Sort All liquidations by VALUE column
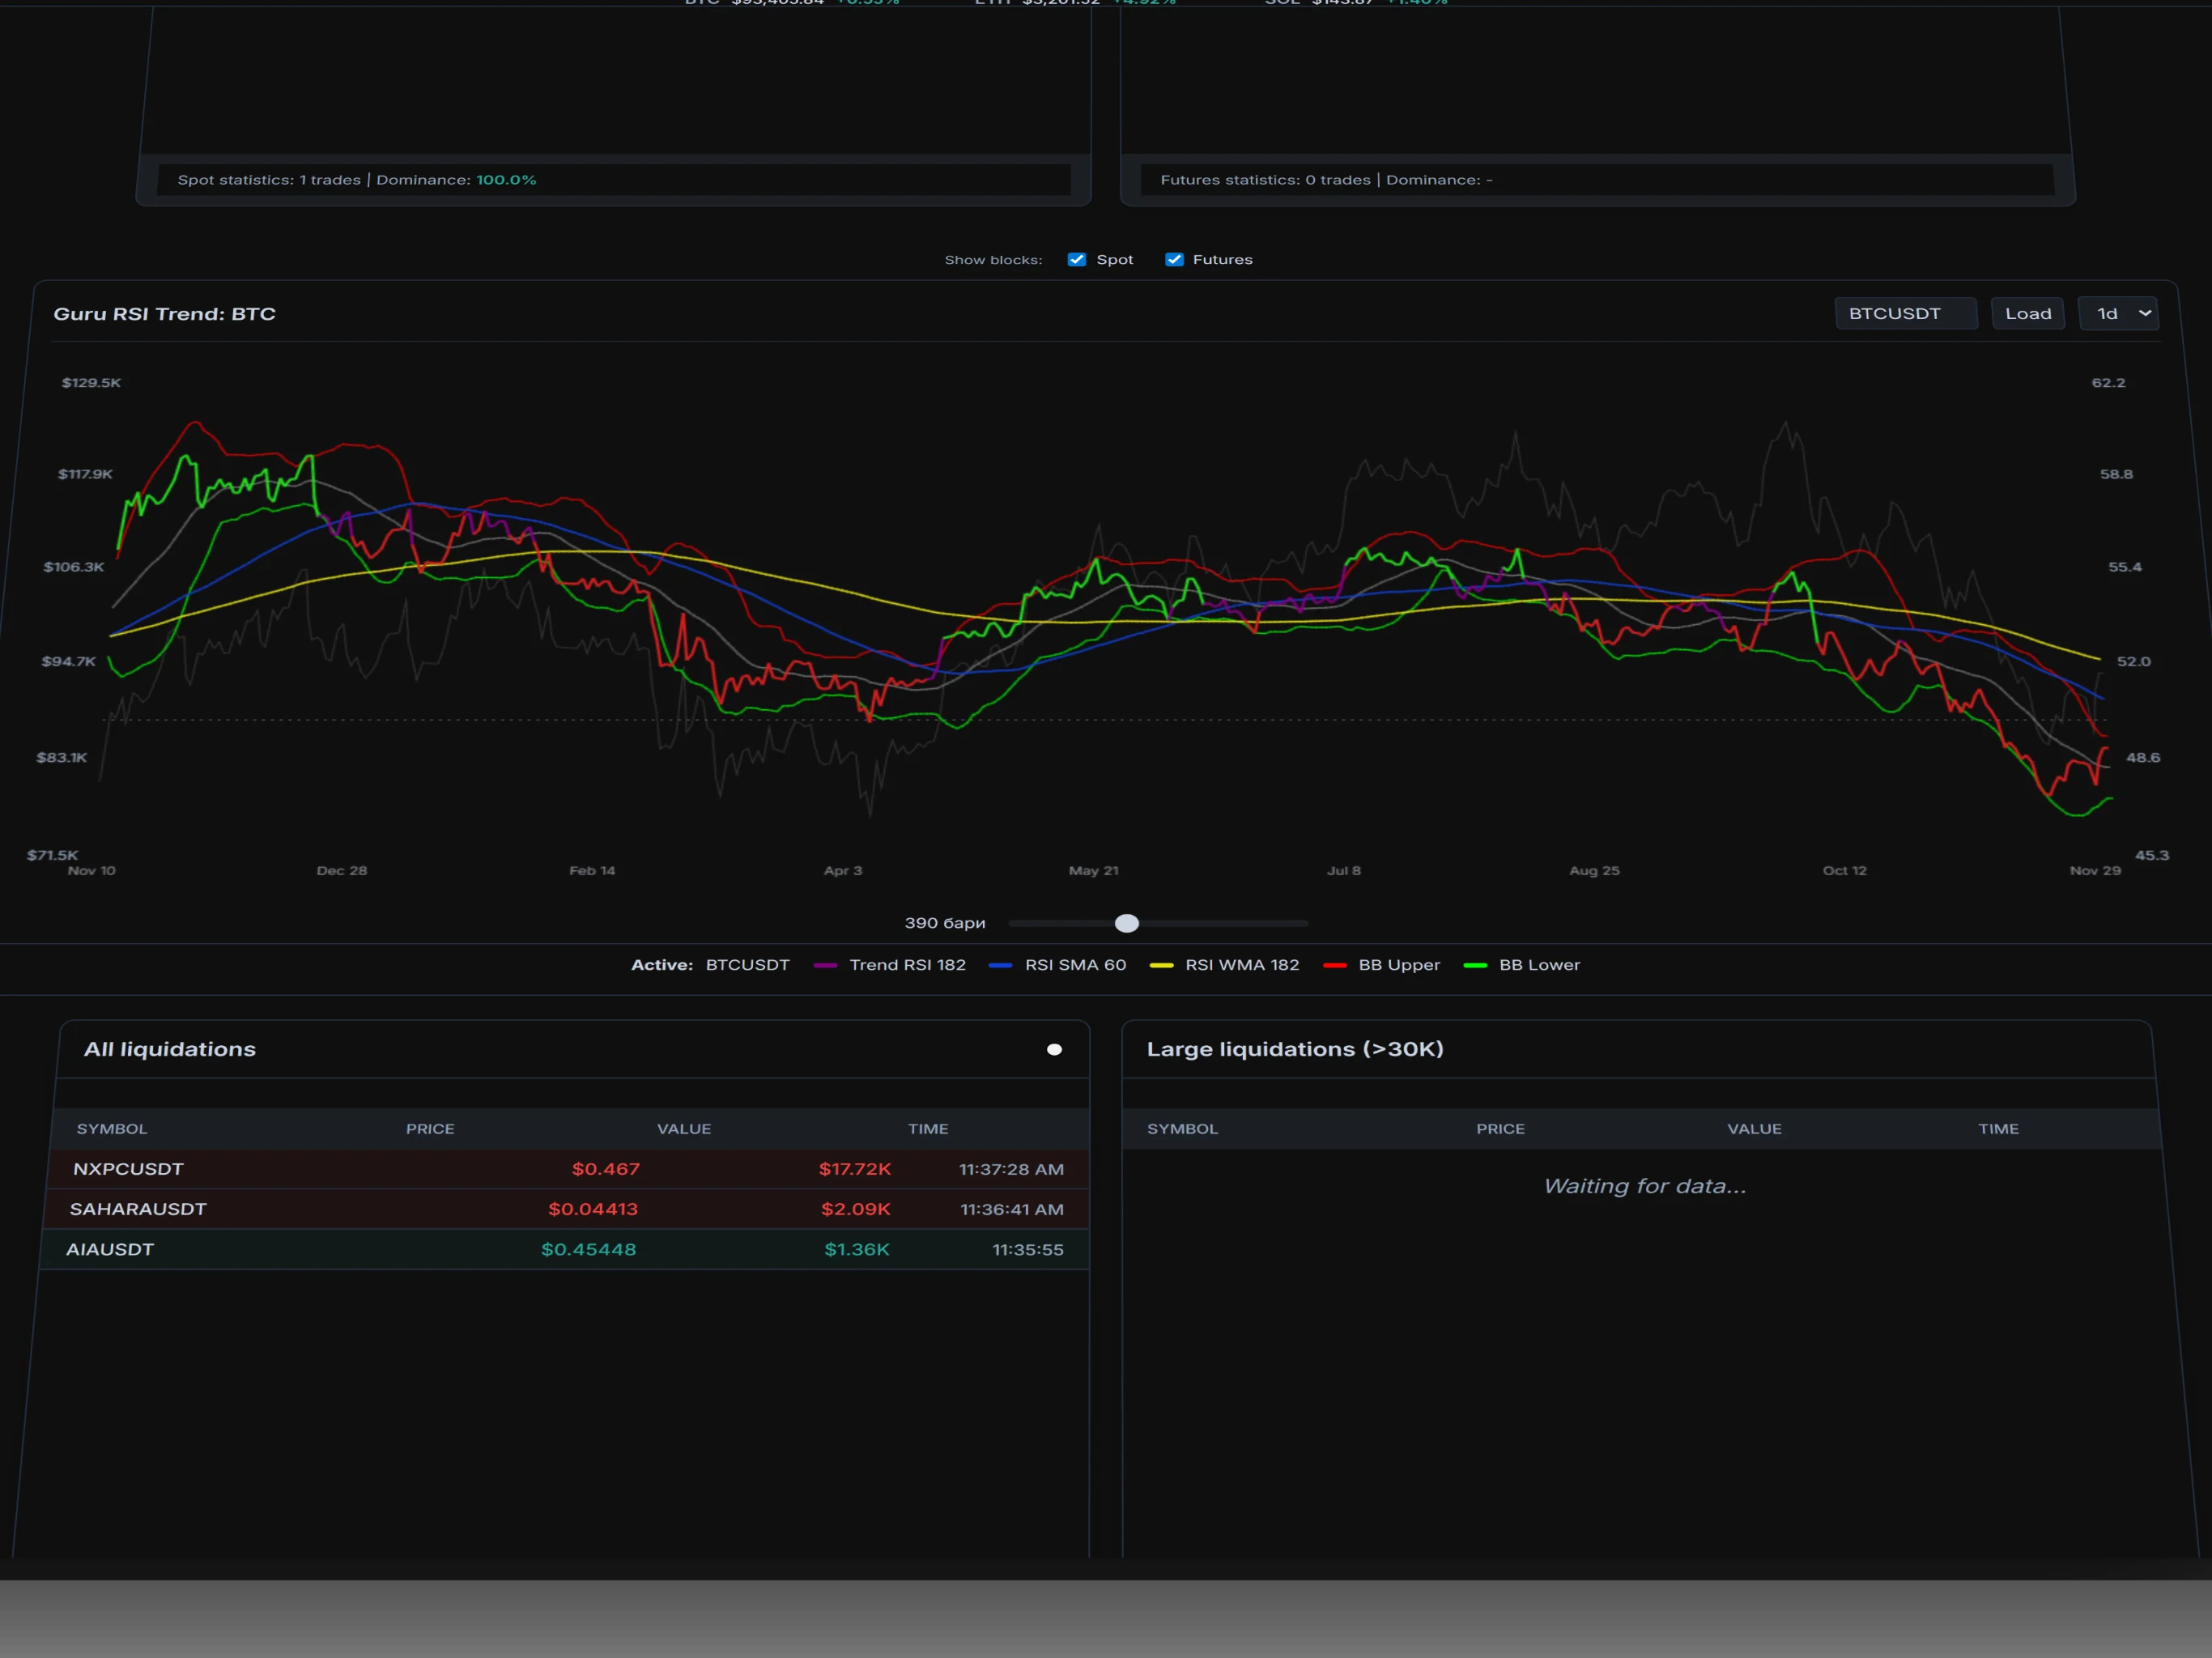 tap(684, 1129)
